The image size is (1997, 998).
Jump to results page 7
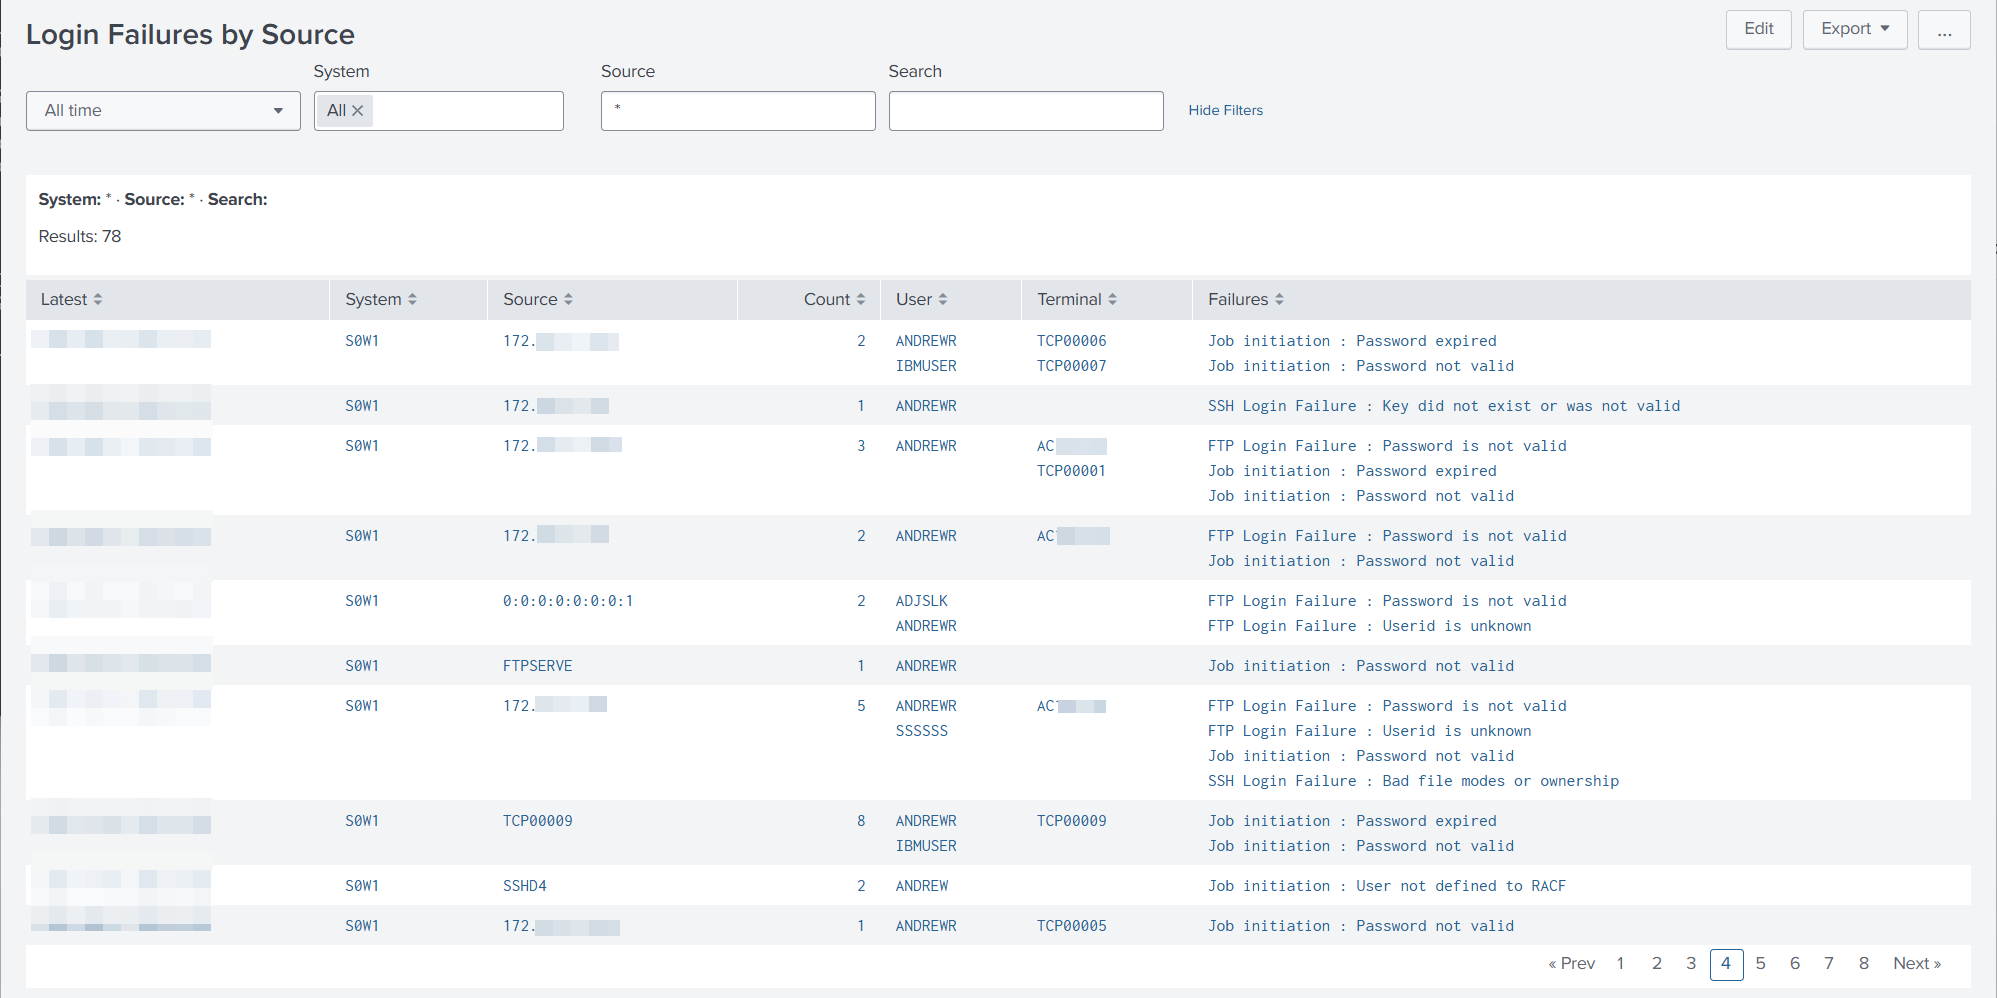tap(1829, 964)
